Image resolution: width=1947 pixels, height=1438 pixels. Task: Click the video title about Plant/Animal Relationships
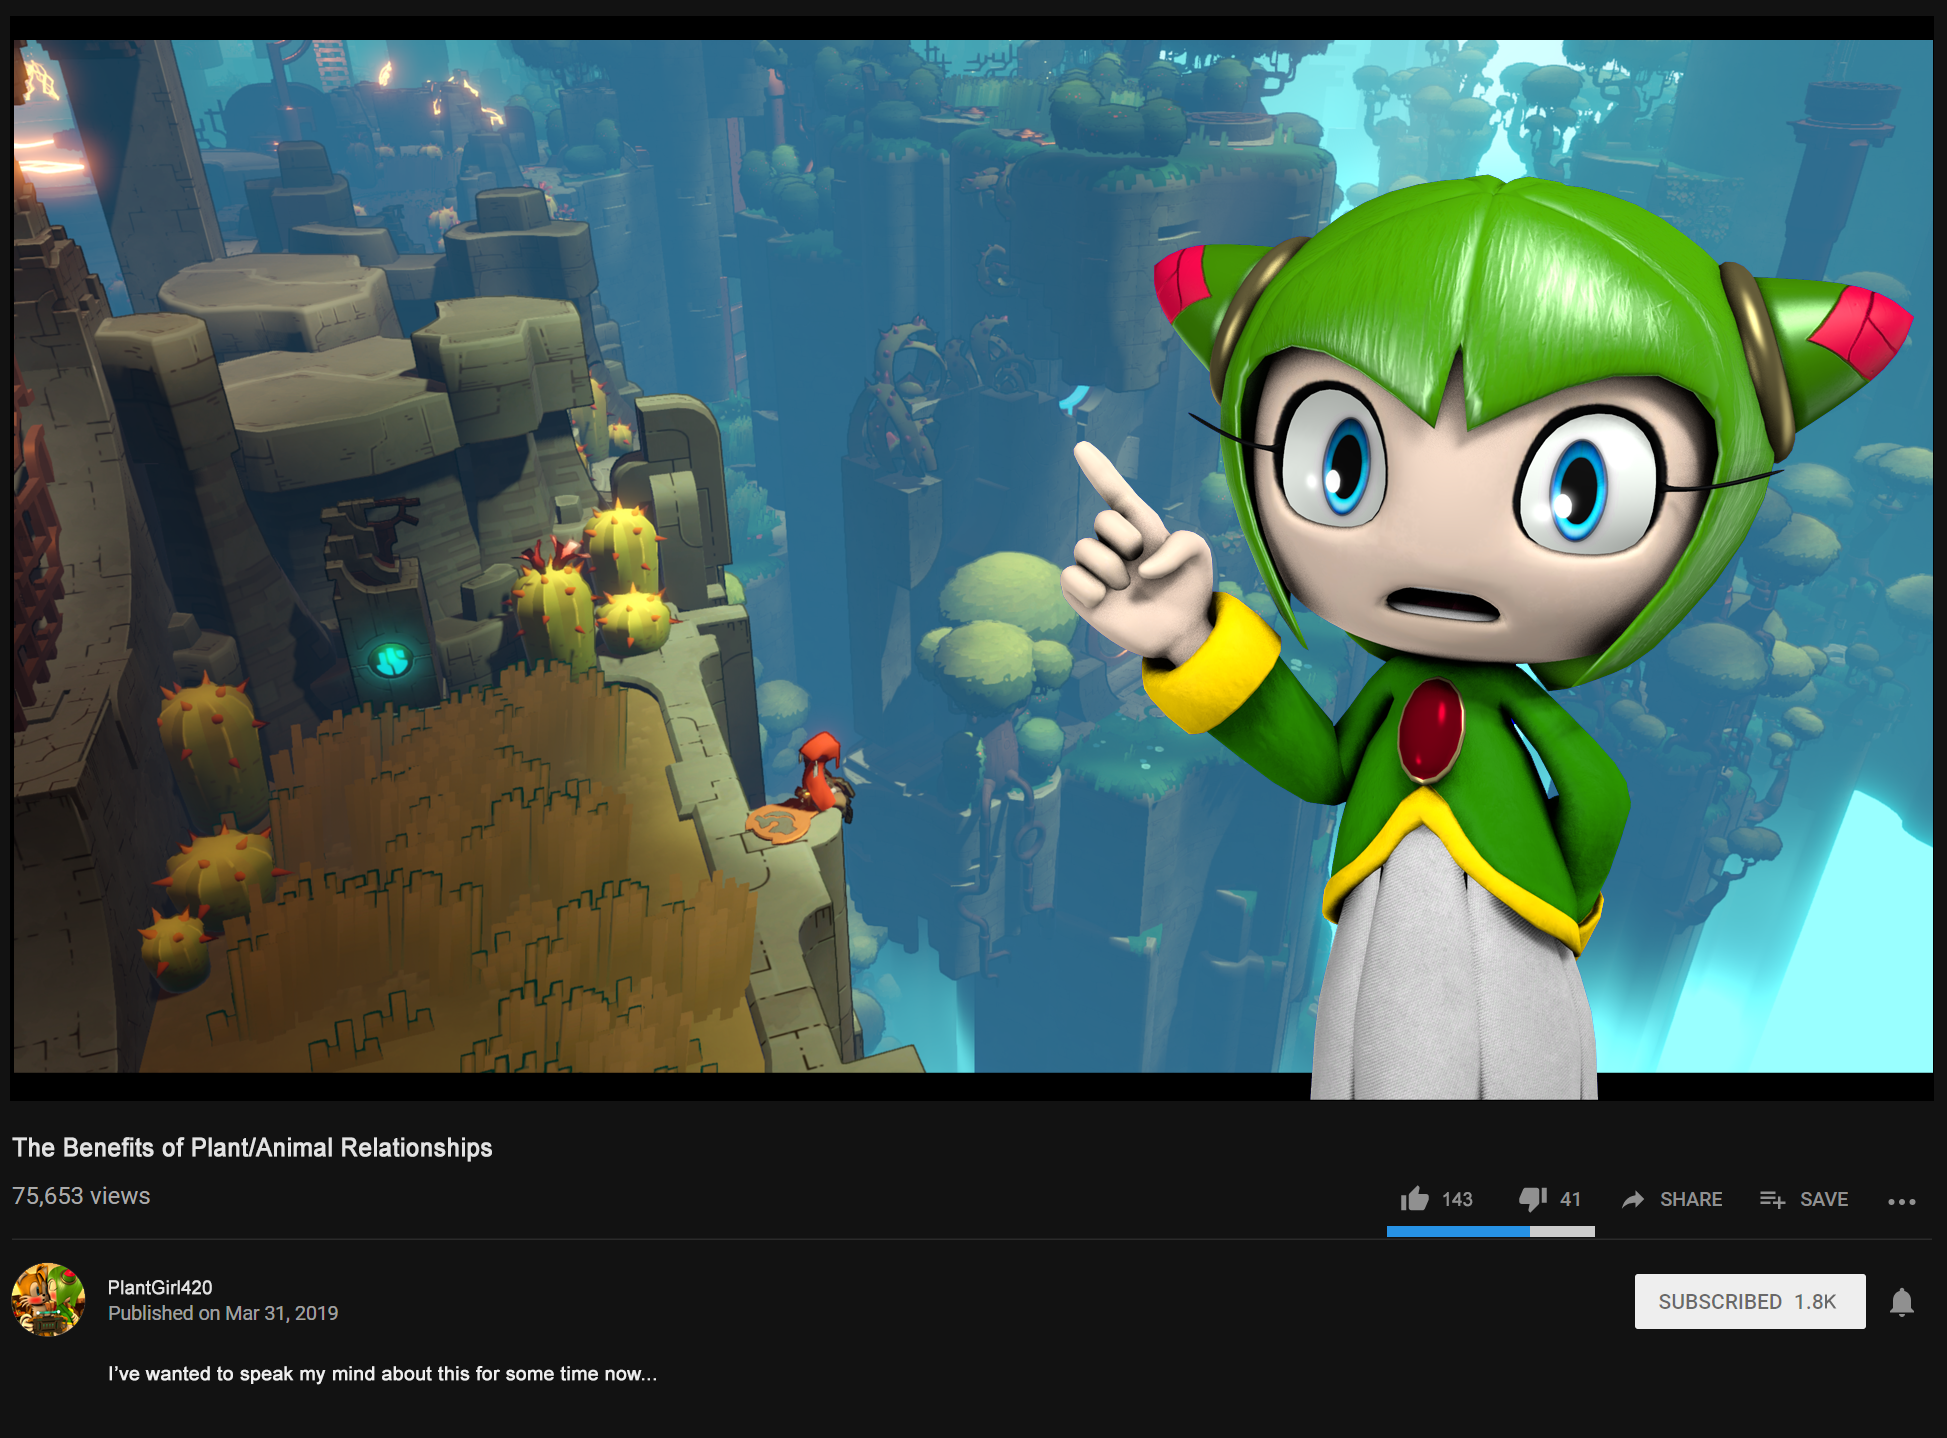[x=252, y=1147]
